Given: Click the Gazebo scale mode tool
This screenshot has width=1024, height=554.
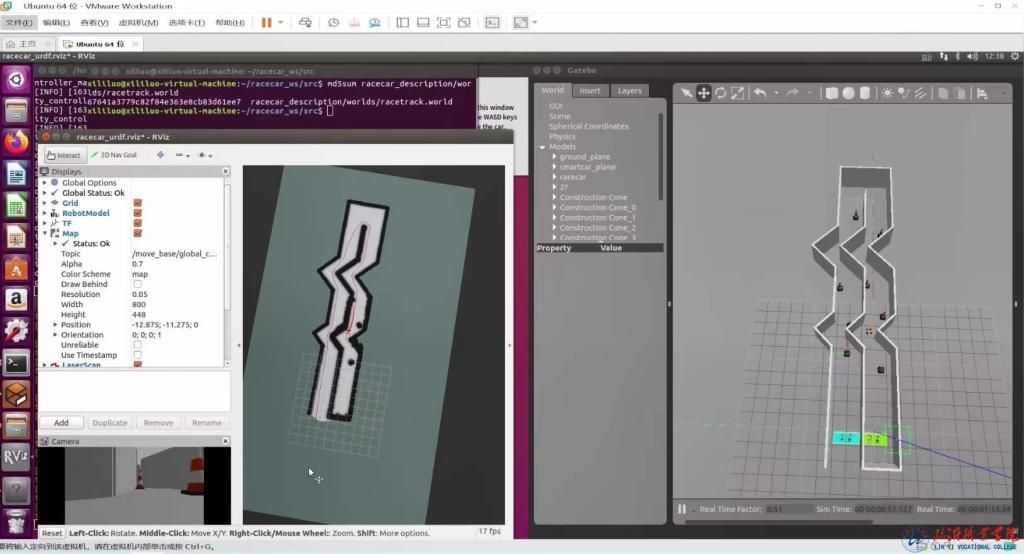Looking at the screenshot, I should click(x=738, y=93).
